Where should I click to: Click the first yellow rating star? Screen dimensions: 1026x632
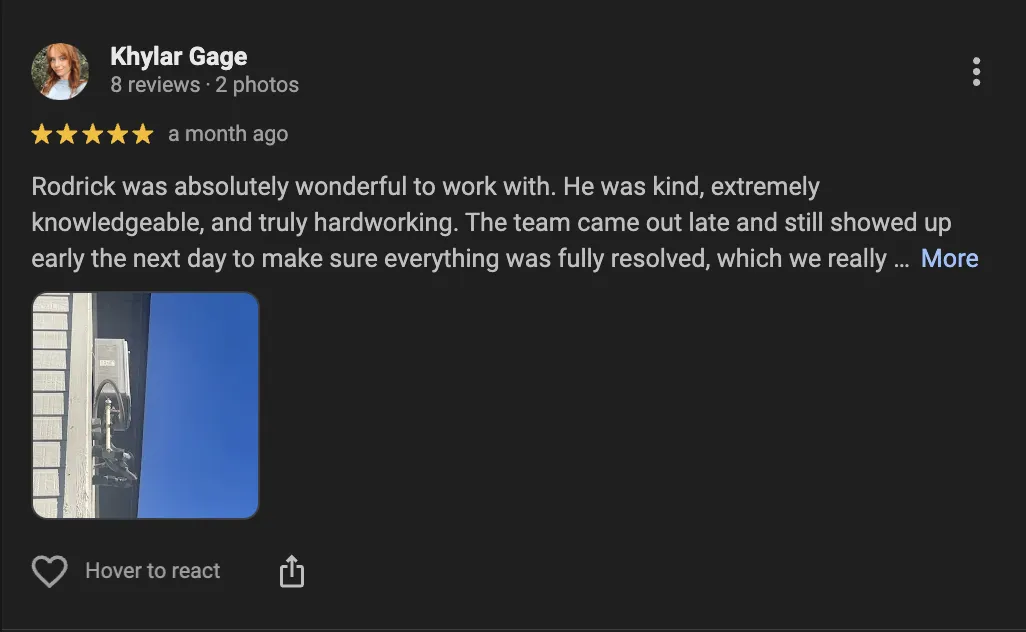click(x=42, y=134)
